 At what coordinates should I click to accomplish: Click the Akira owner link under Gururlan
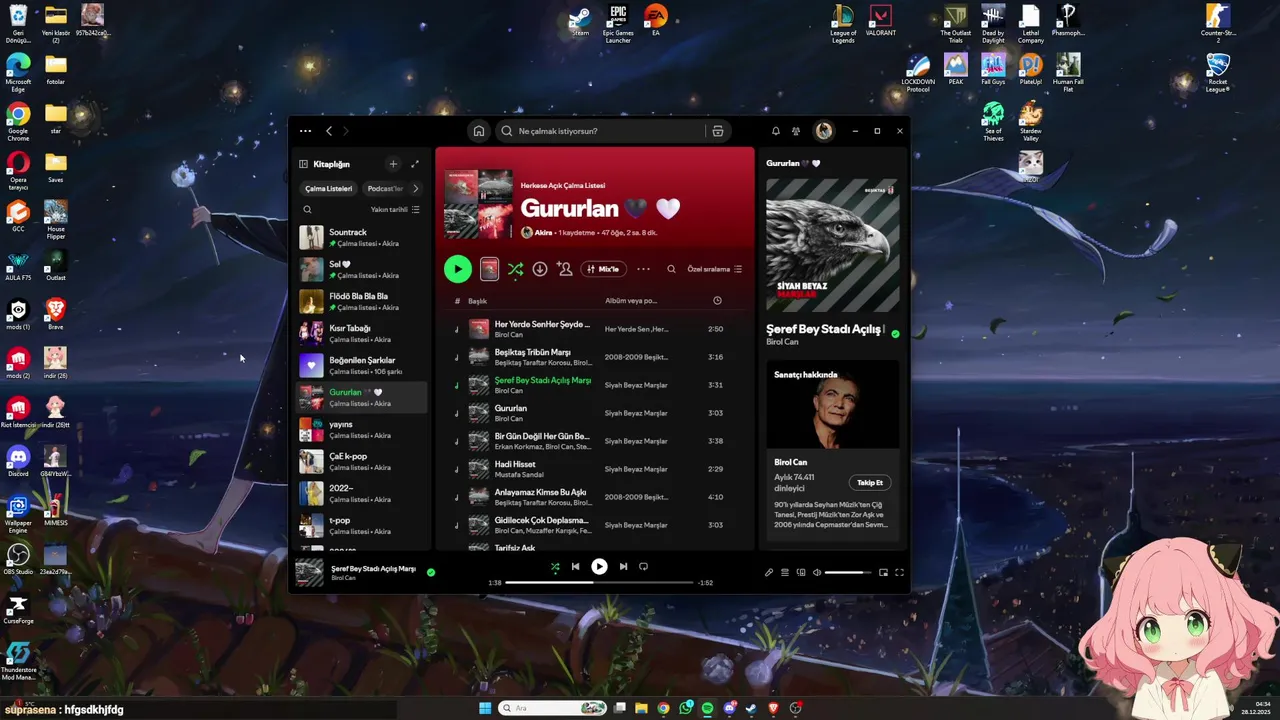tap(543, 232)
